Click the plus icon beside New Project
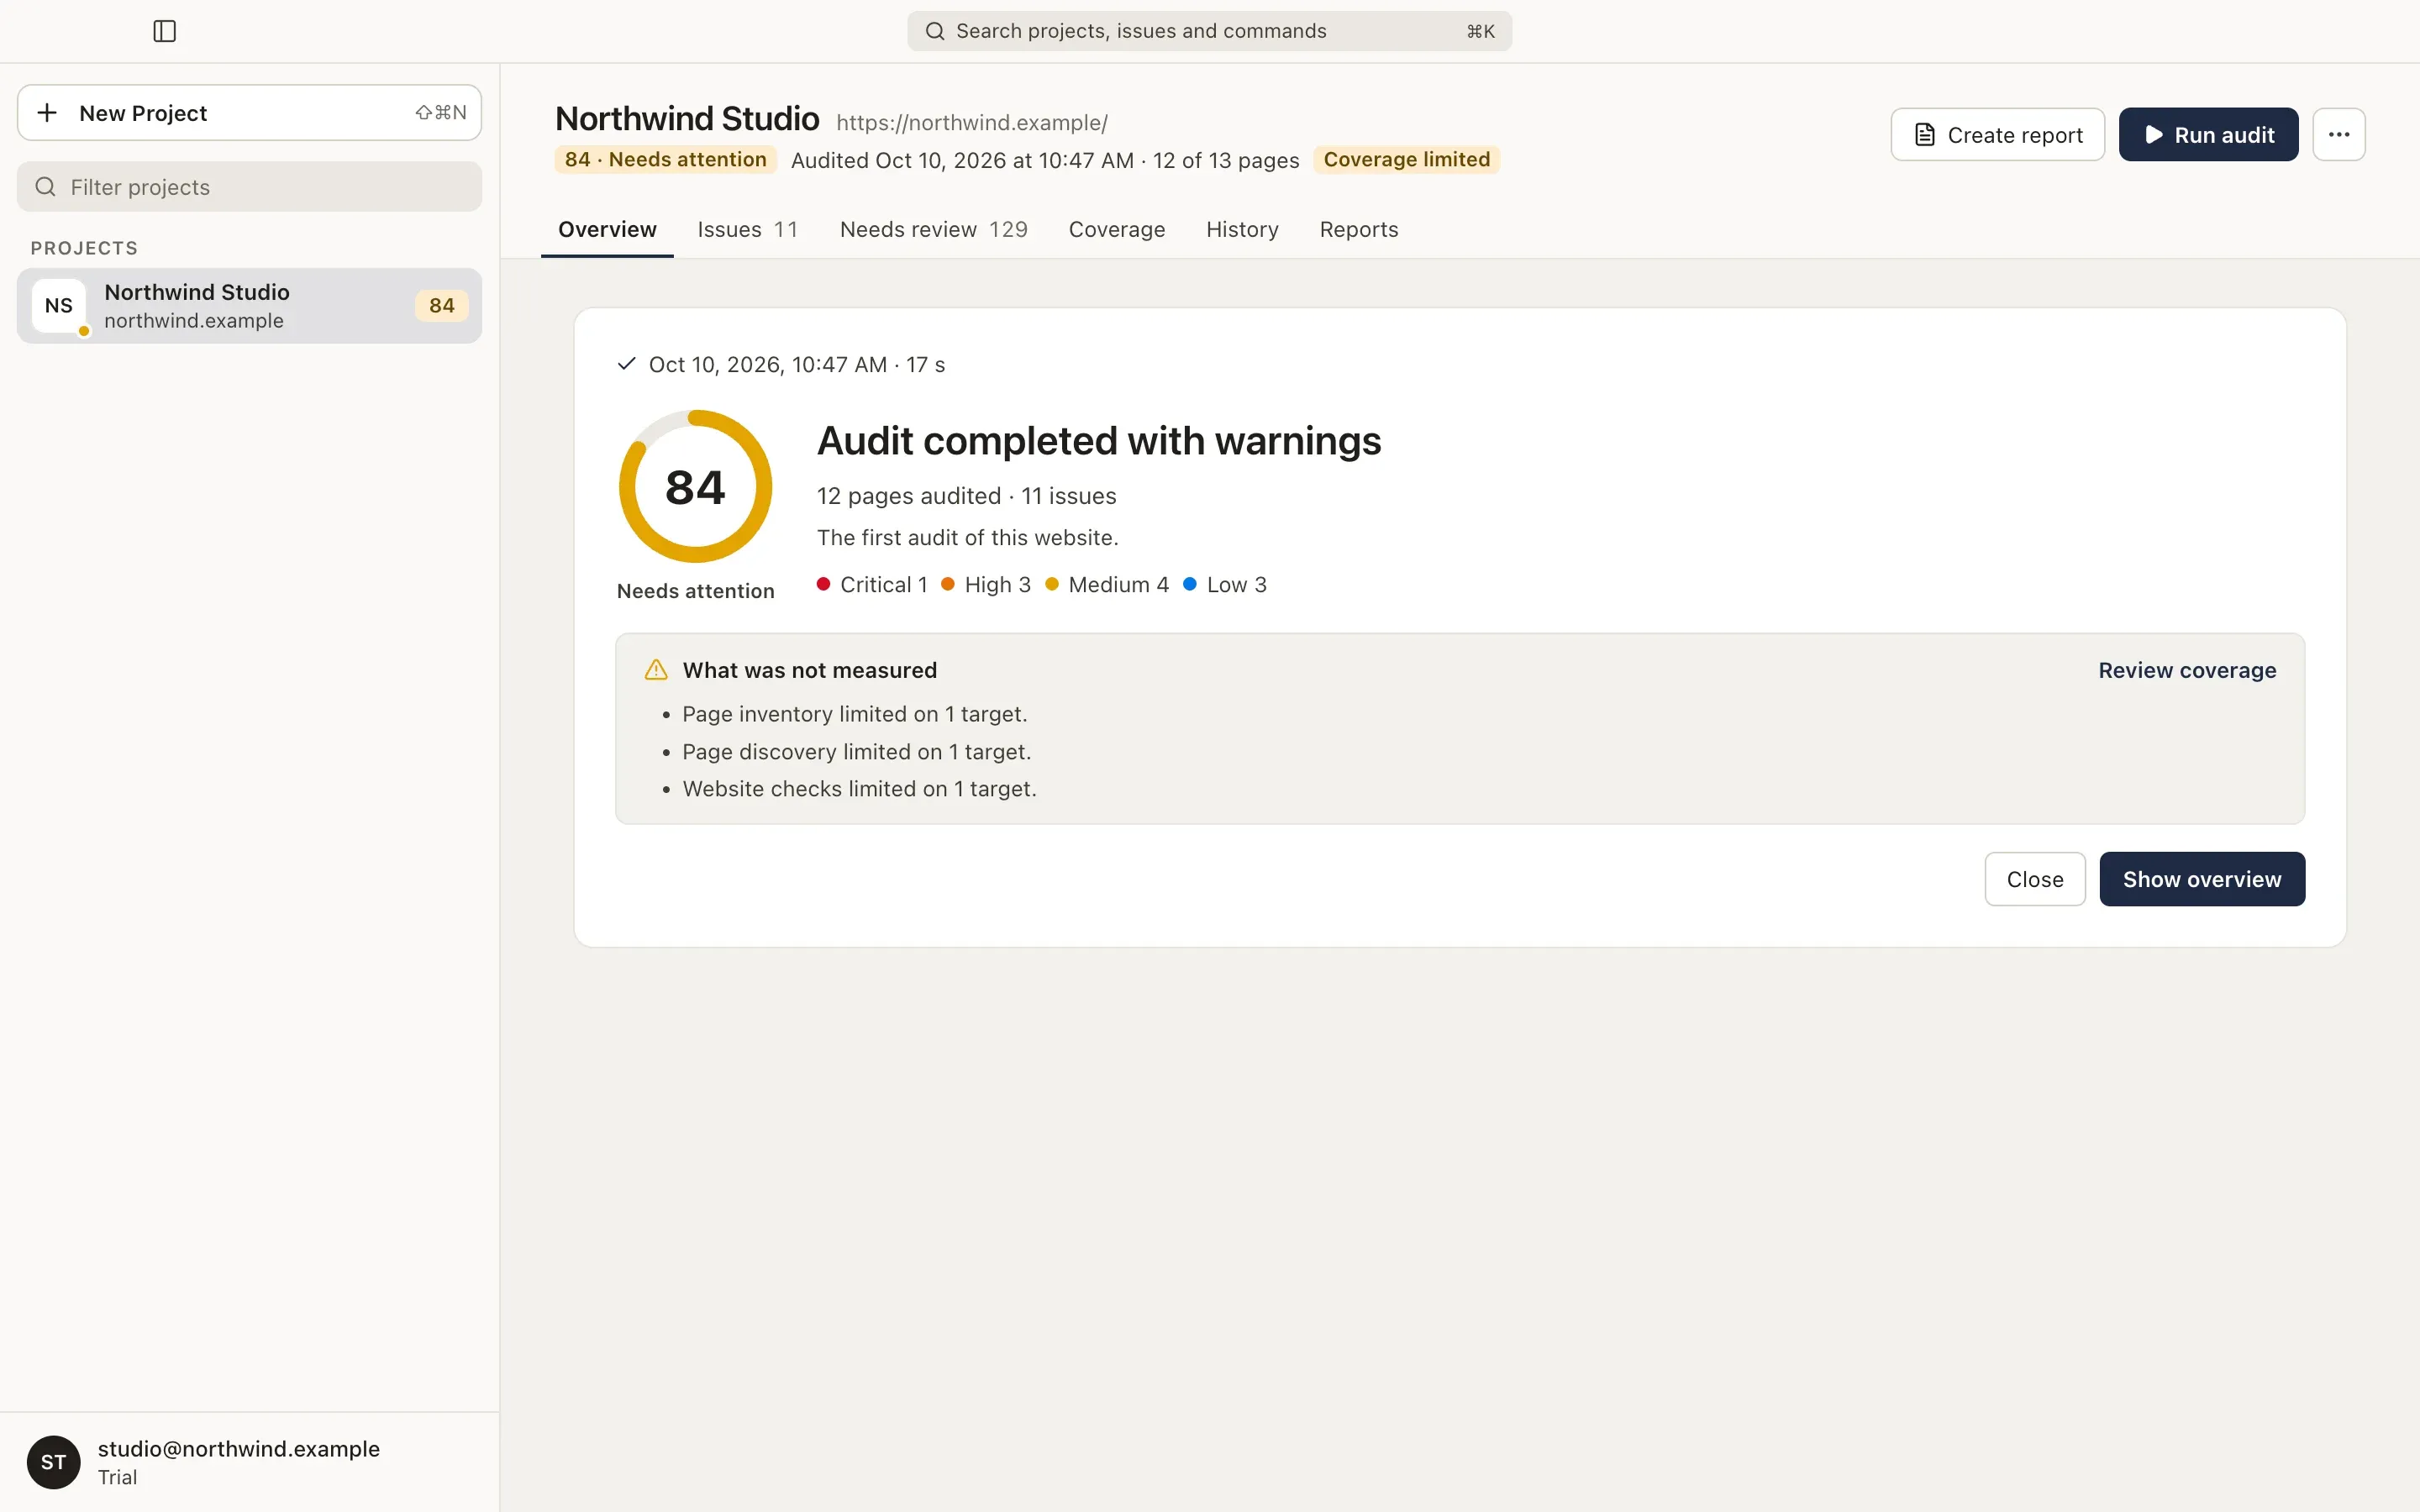 [x=47, y=113]
